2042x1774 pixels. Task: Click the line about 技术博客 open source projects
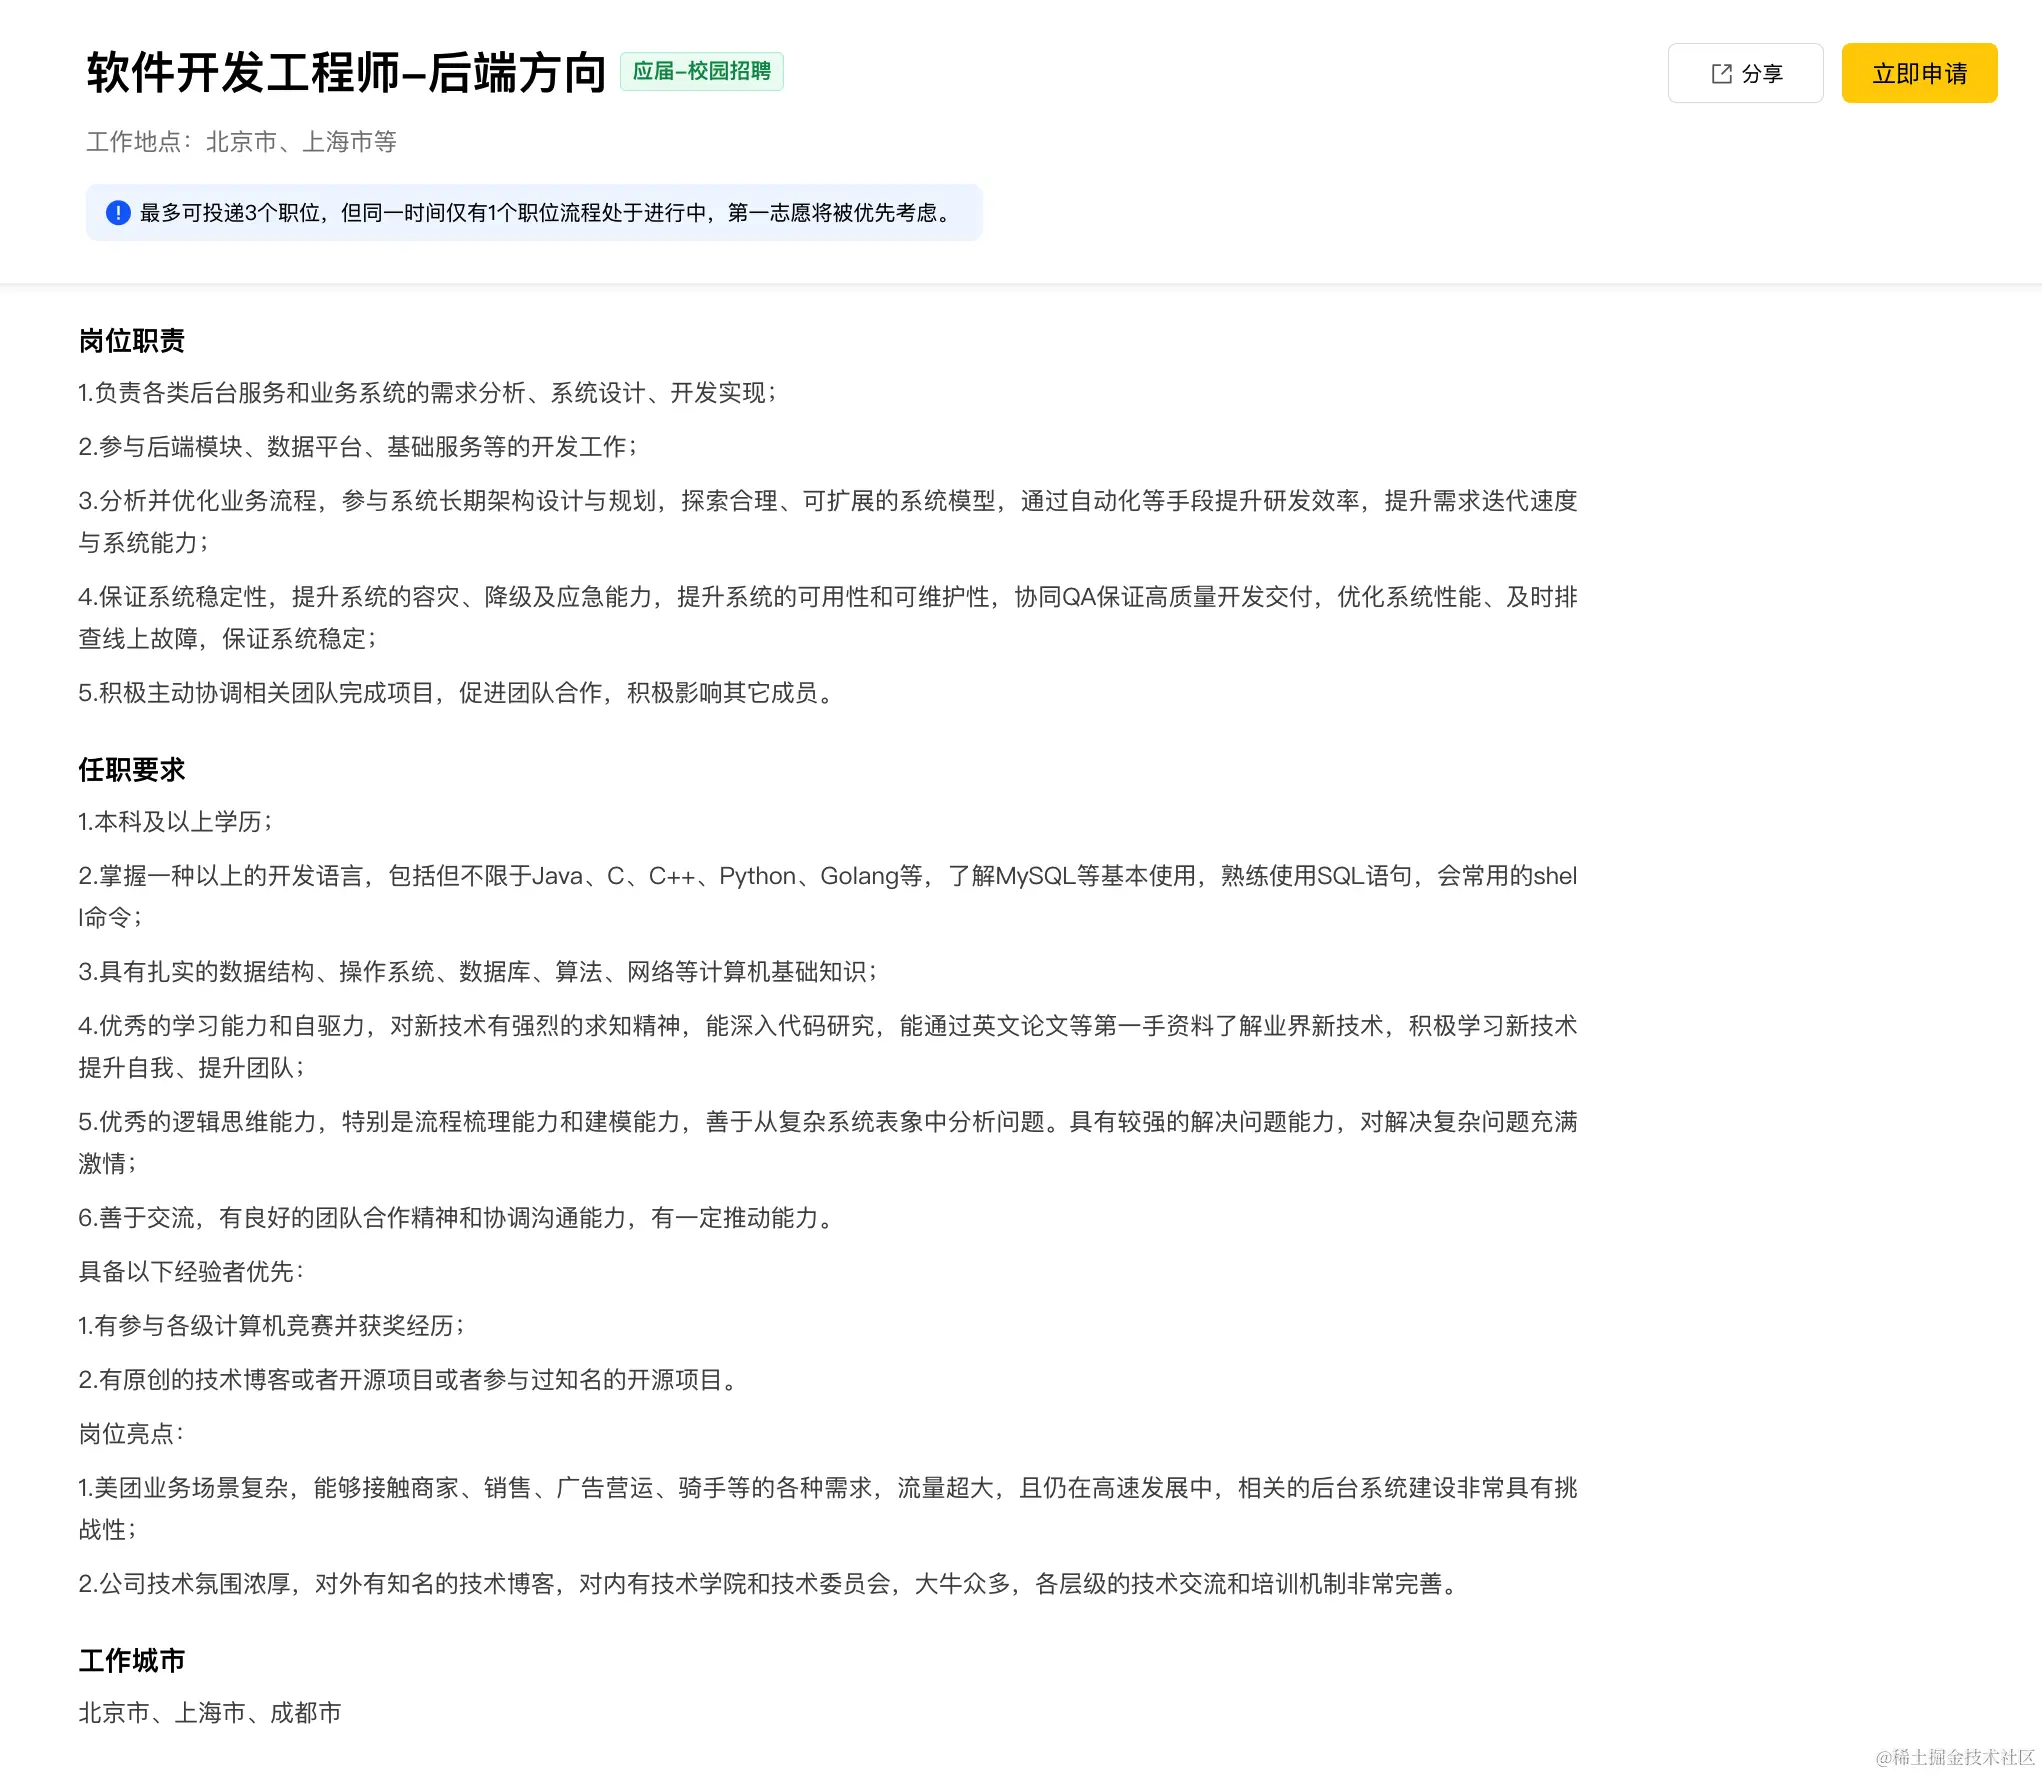point(410,1380)
